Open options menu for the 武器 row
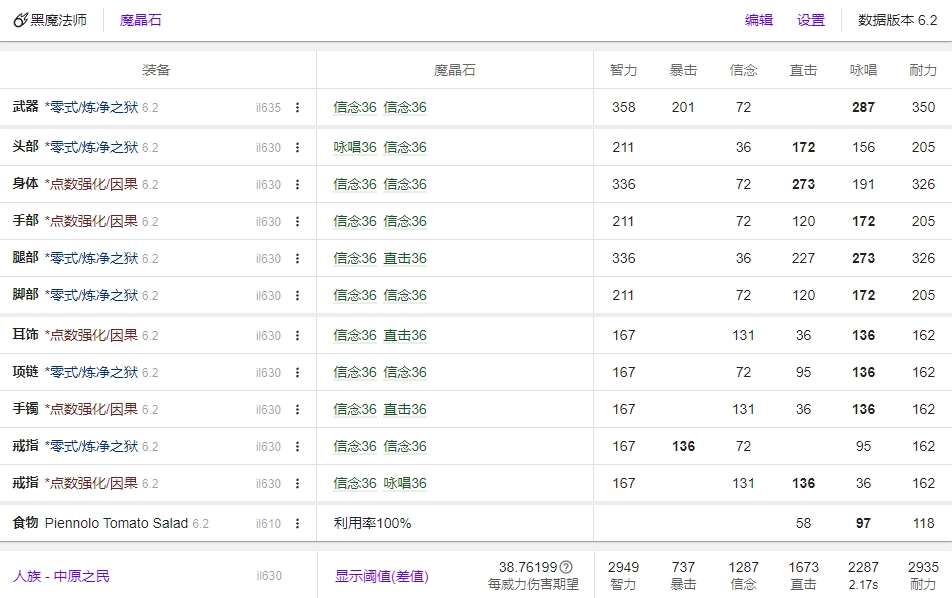952x598 pixels. 297,108
